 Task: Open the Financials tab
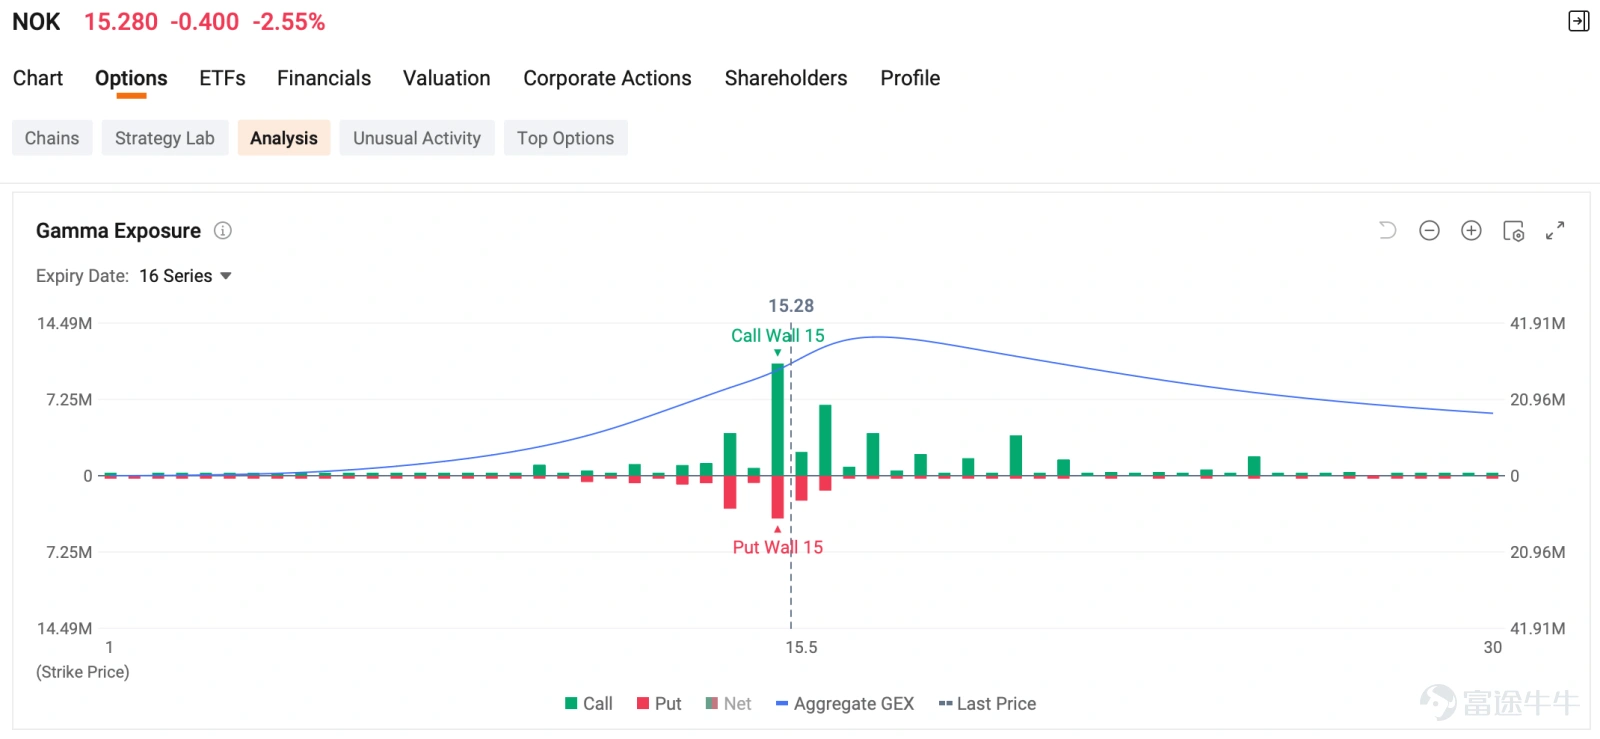coord(324,78)
